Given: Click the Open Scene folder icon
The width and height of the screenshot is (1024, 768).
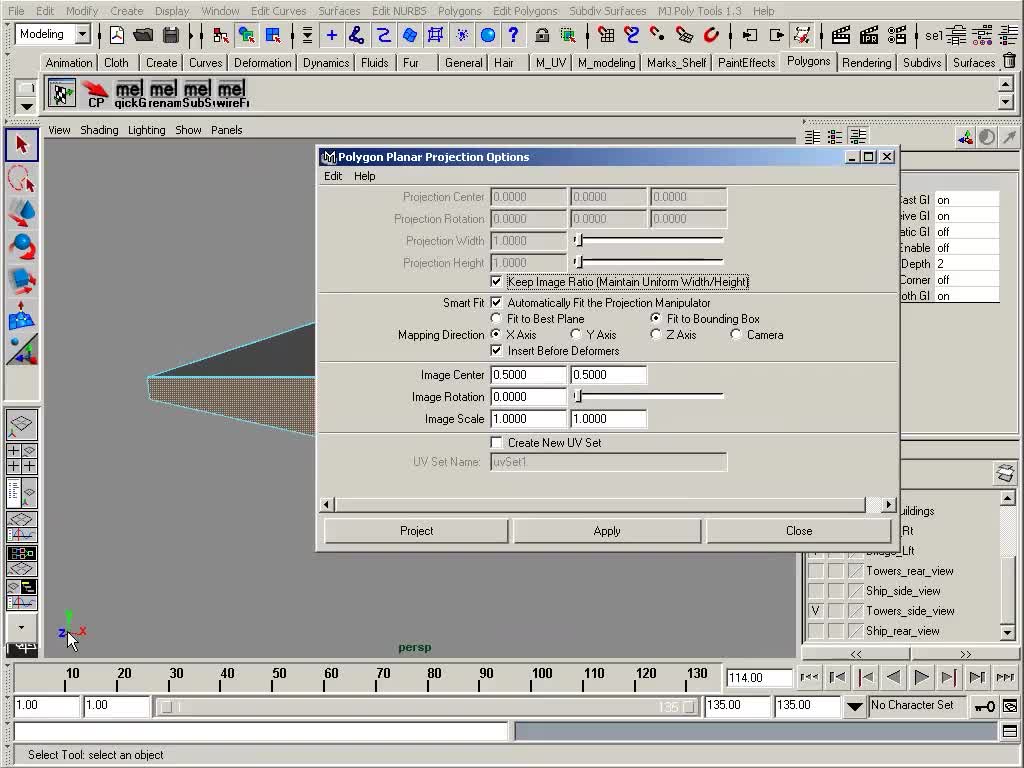Looking at the screenshot, I should (x=143, y=35).
